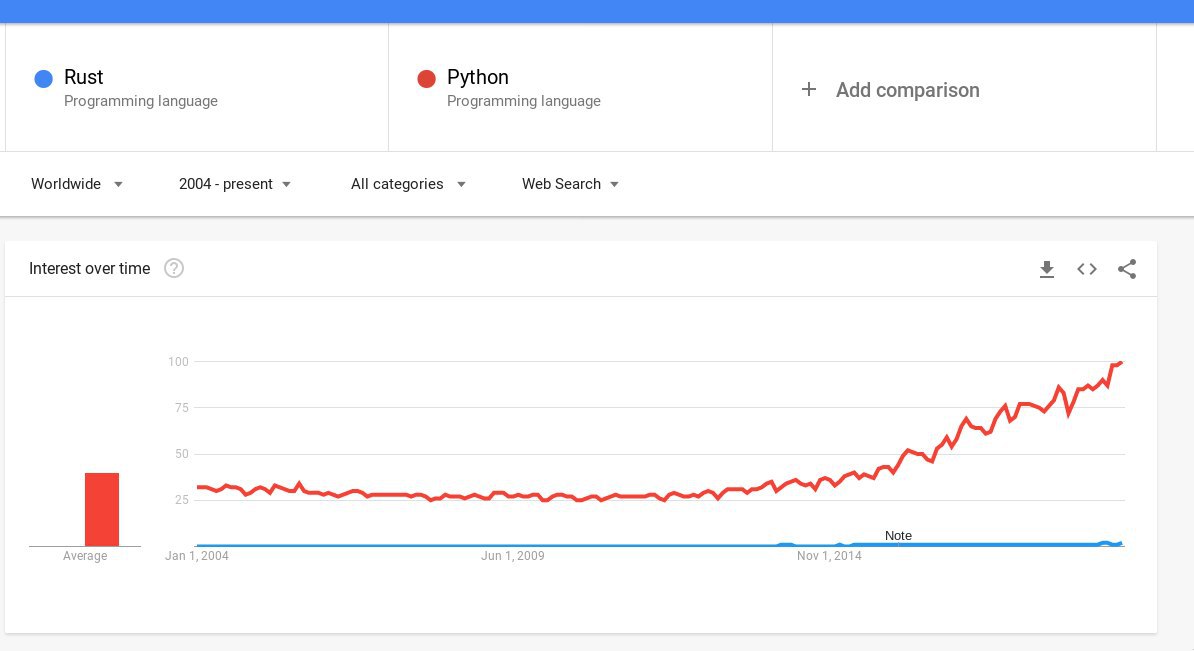
Task: Open help for Interest over time
Action: (174, 268)
